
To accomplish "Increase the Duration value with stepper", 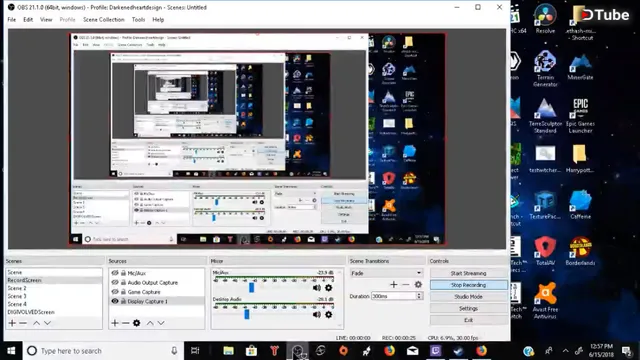I will pyautogui.click(x=419, y=294).
